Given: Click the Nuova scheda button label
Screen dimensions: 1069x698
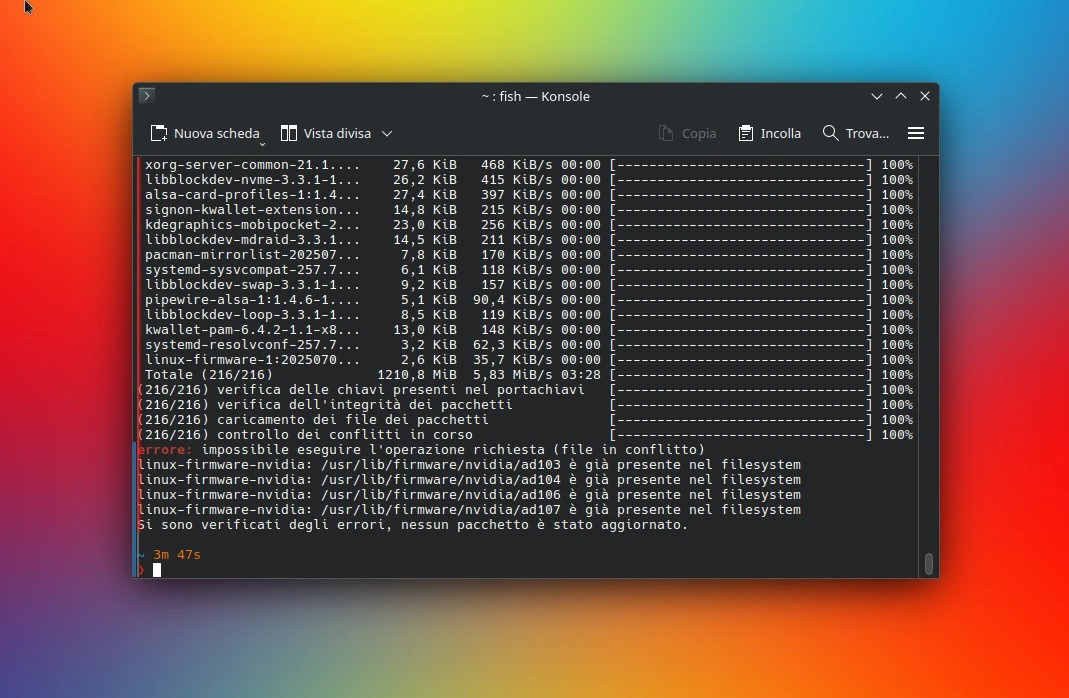Looking at the screenshot, I should tap(216, 132).
